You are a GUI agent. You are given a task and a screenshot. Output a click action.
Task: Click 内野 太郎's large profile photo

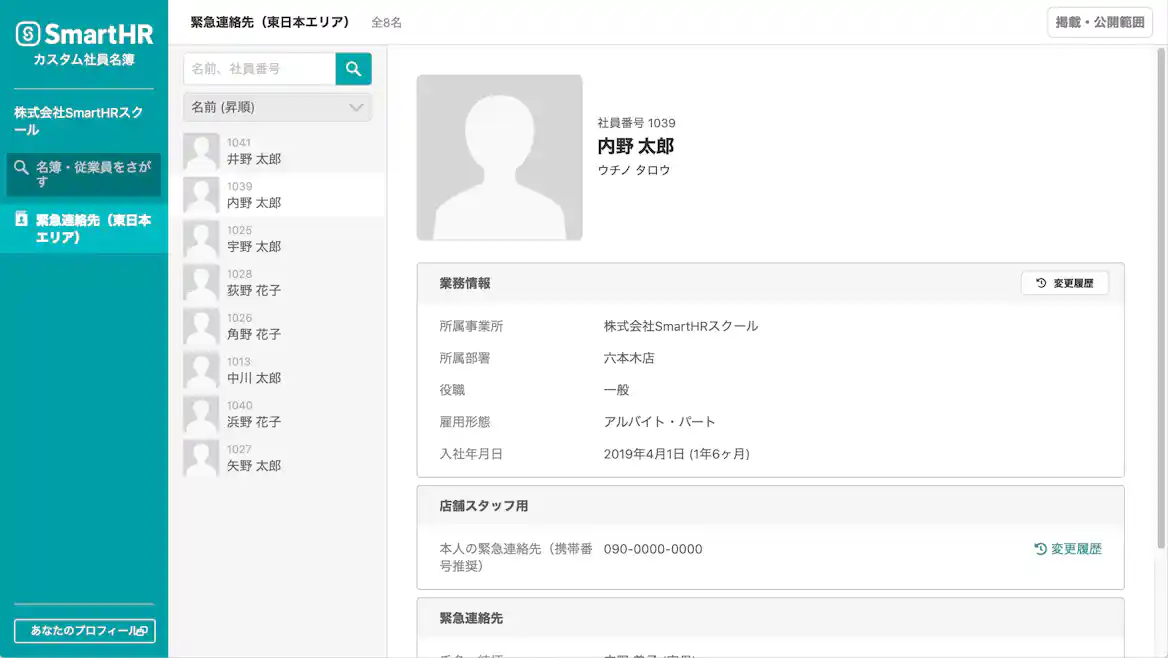pos(500,156)
